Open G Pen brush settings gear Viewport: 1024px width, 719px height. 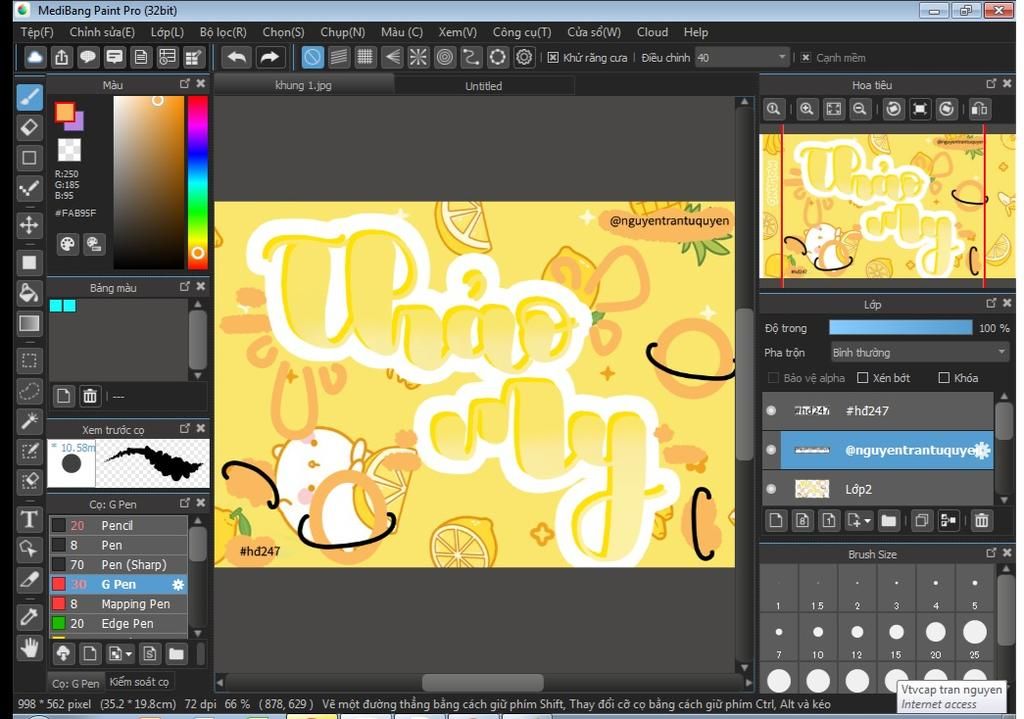coord(178,584)
